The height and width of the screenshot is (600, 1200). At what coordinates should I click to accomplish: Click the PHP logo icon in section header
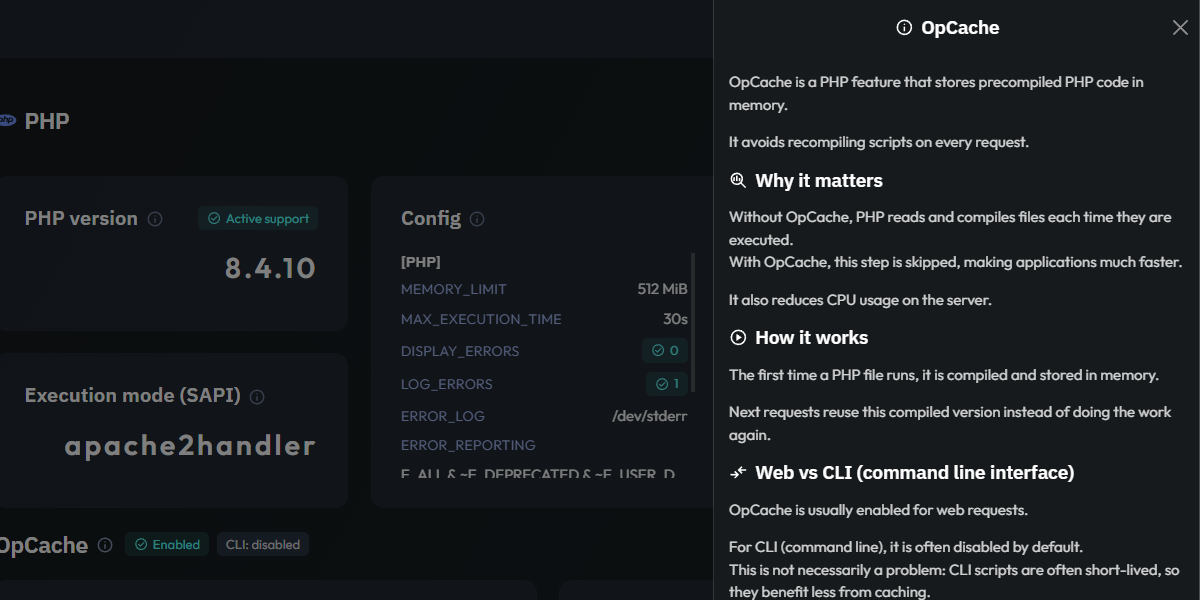(7, 121)
